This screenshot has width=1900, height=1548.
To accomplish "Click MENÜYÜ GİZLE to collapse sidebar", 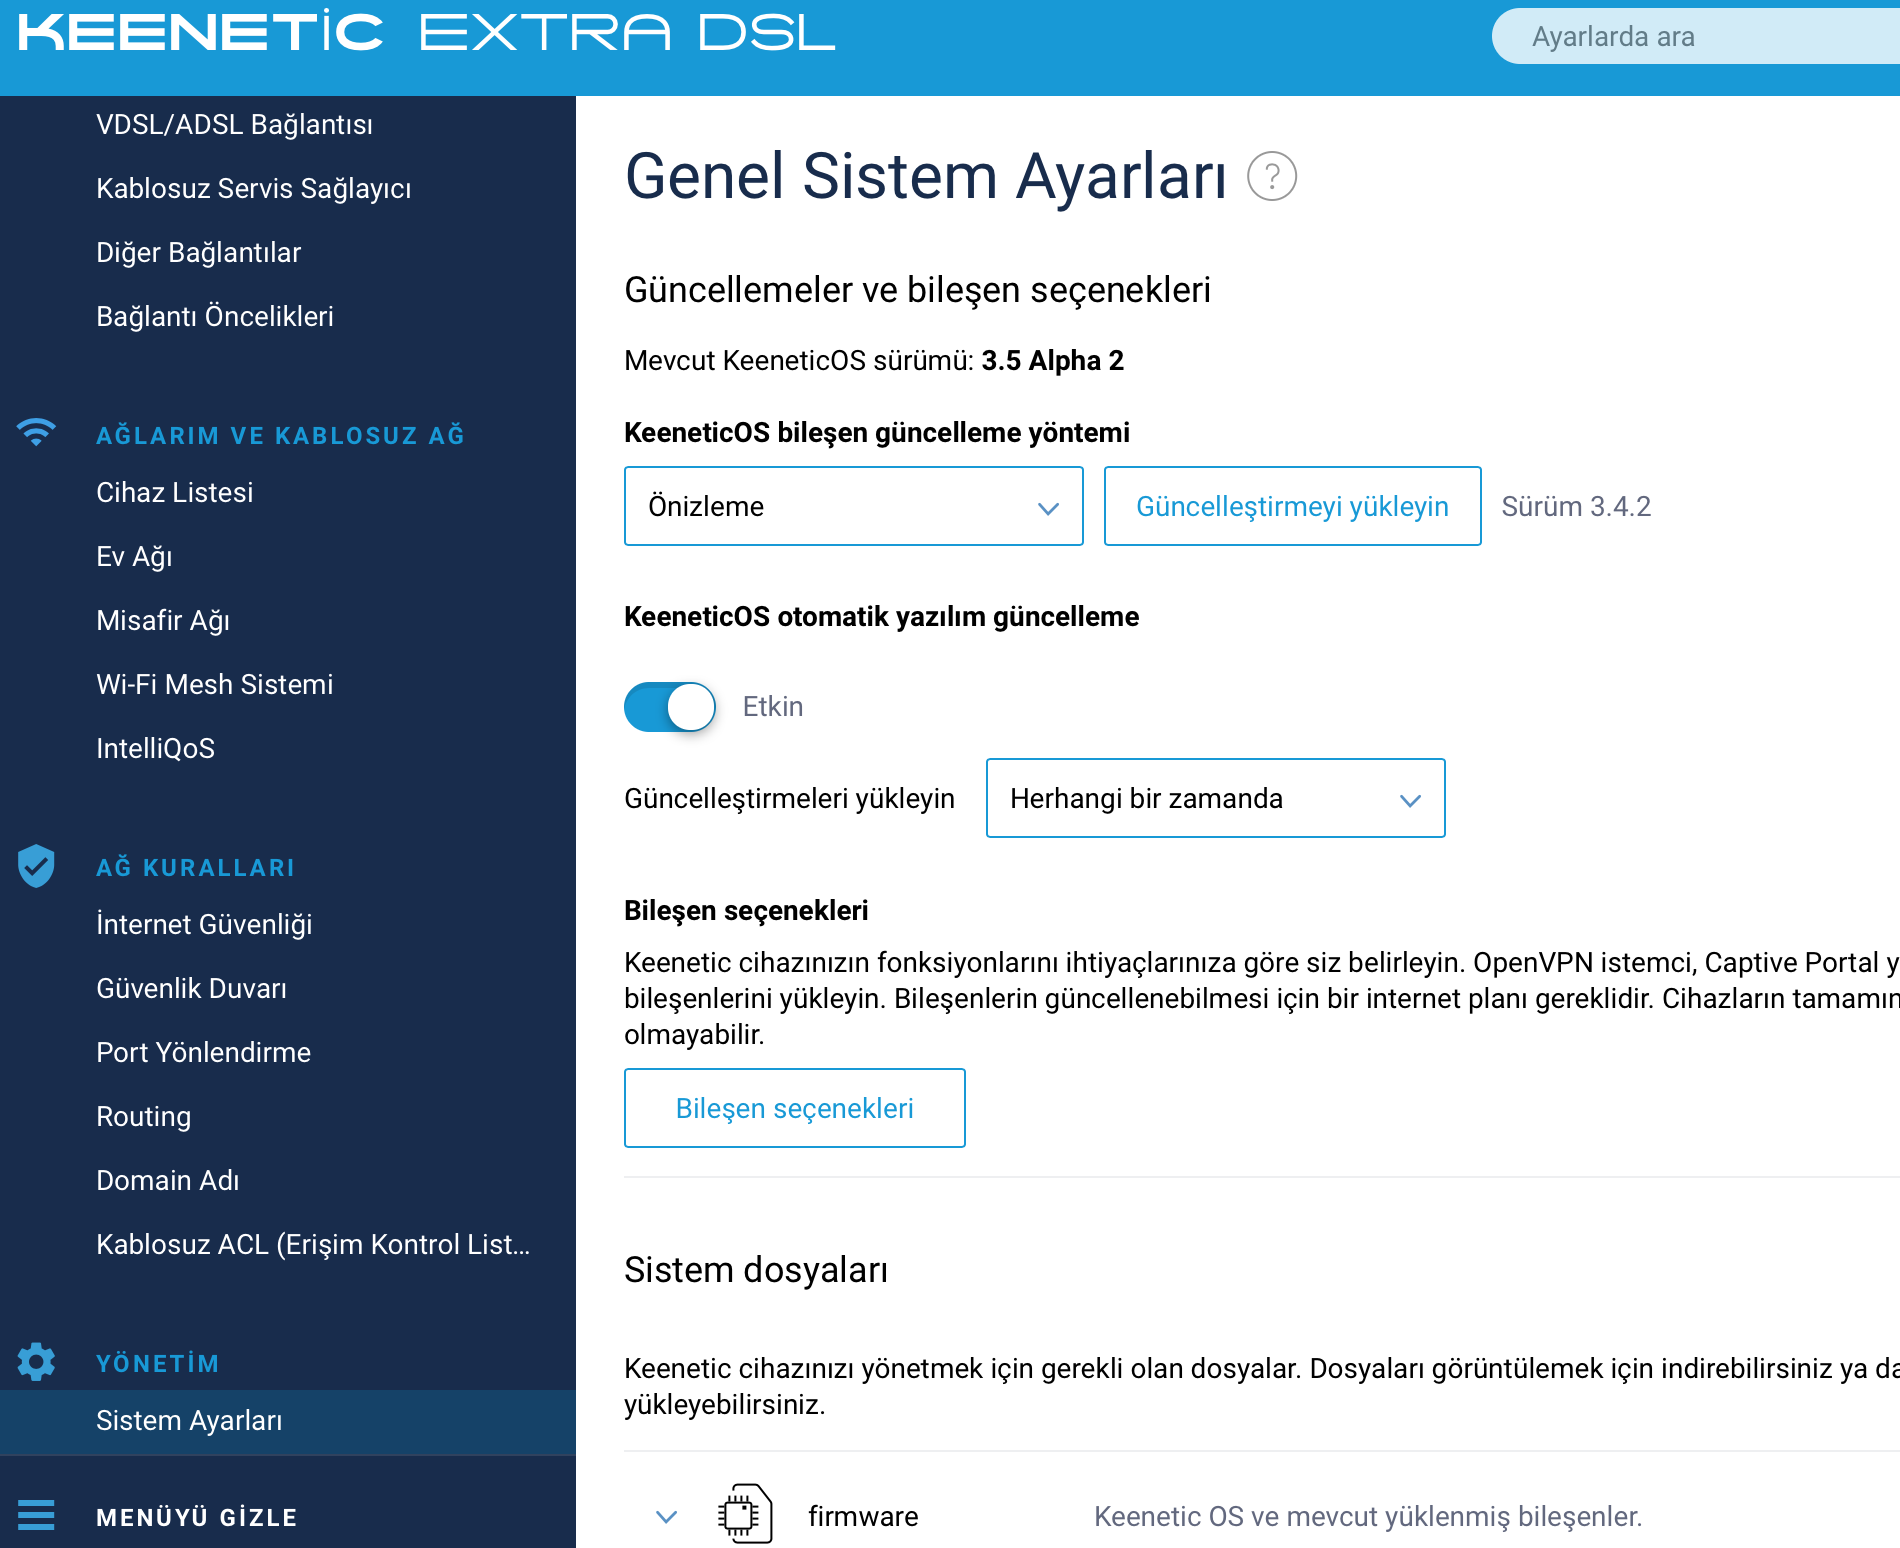I will tap(197, 1517).
